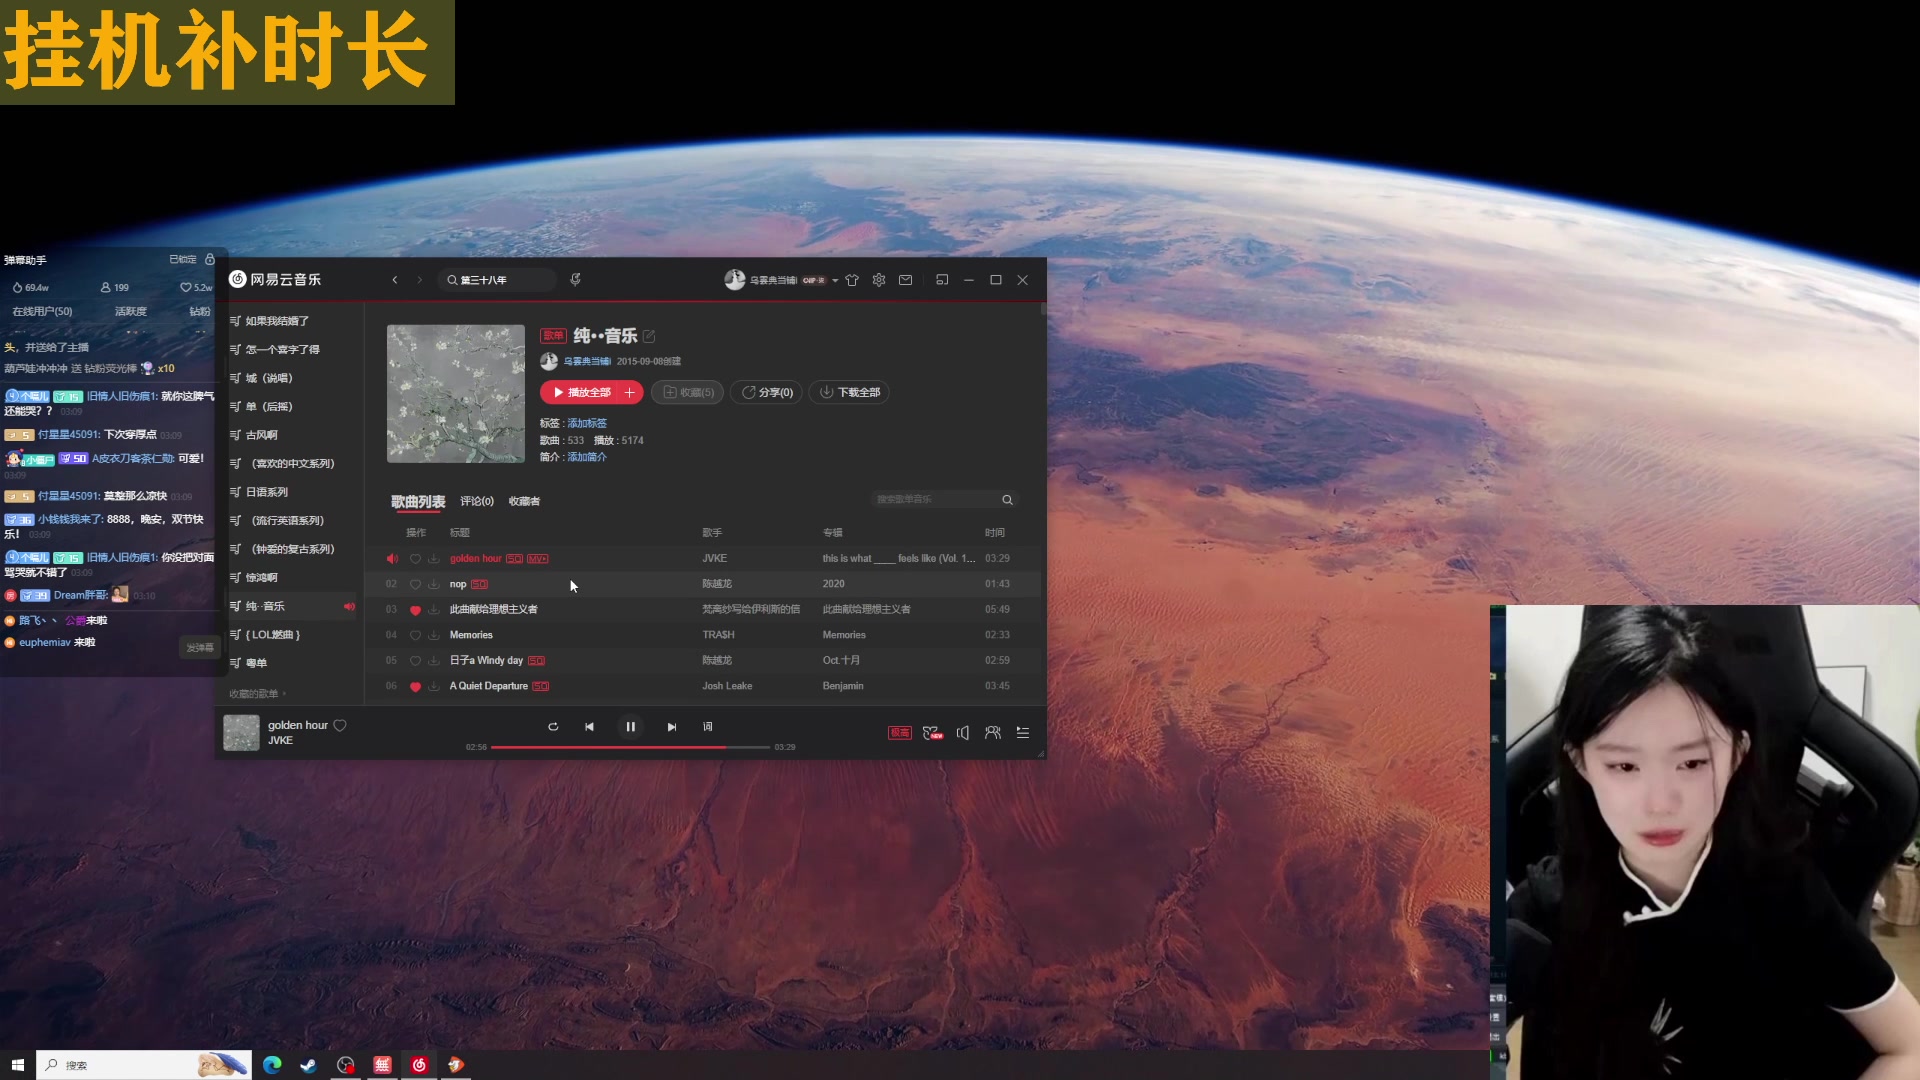Like the song 日子a Windy day
Viewport: 1920px width, 1080px height.
pos(415,661)
